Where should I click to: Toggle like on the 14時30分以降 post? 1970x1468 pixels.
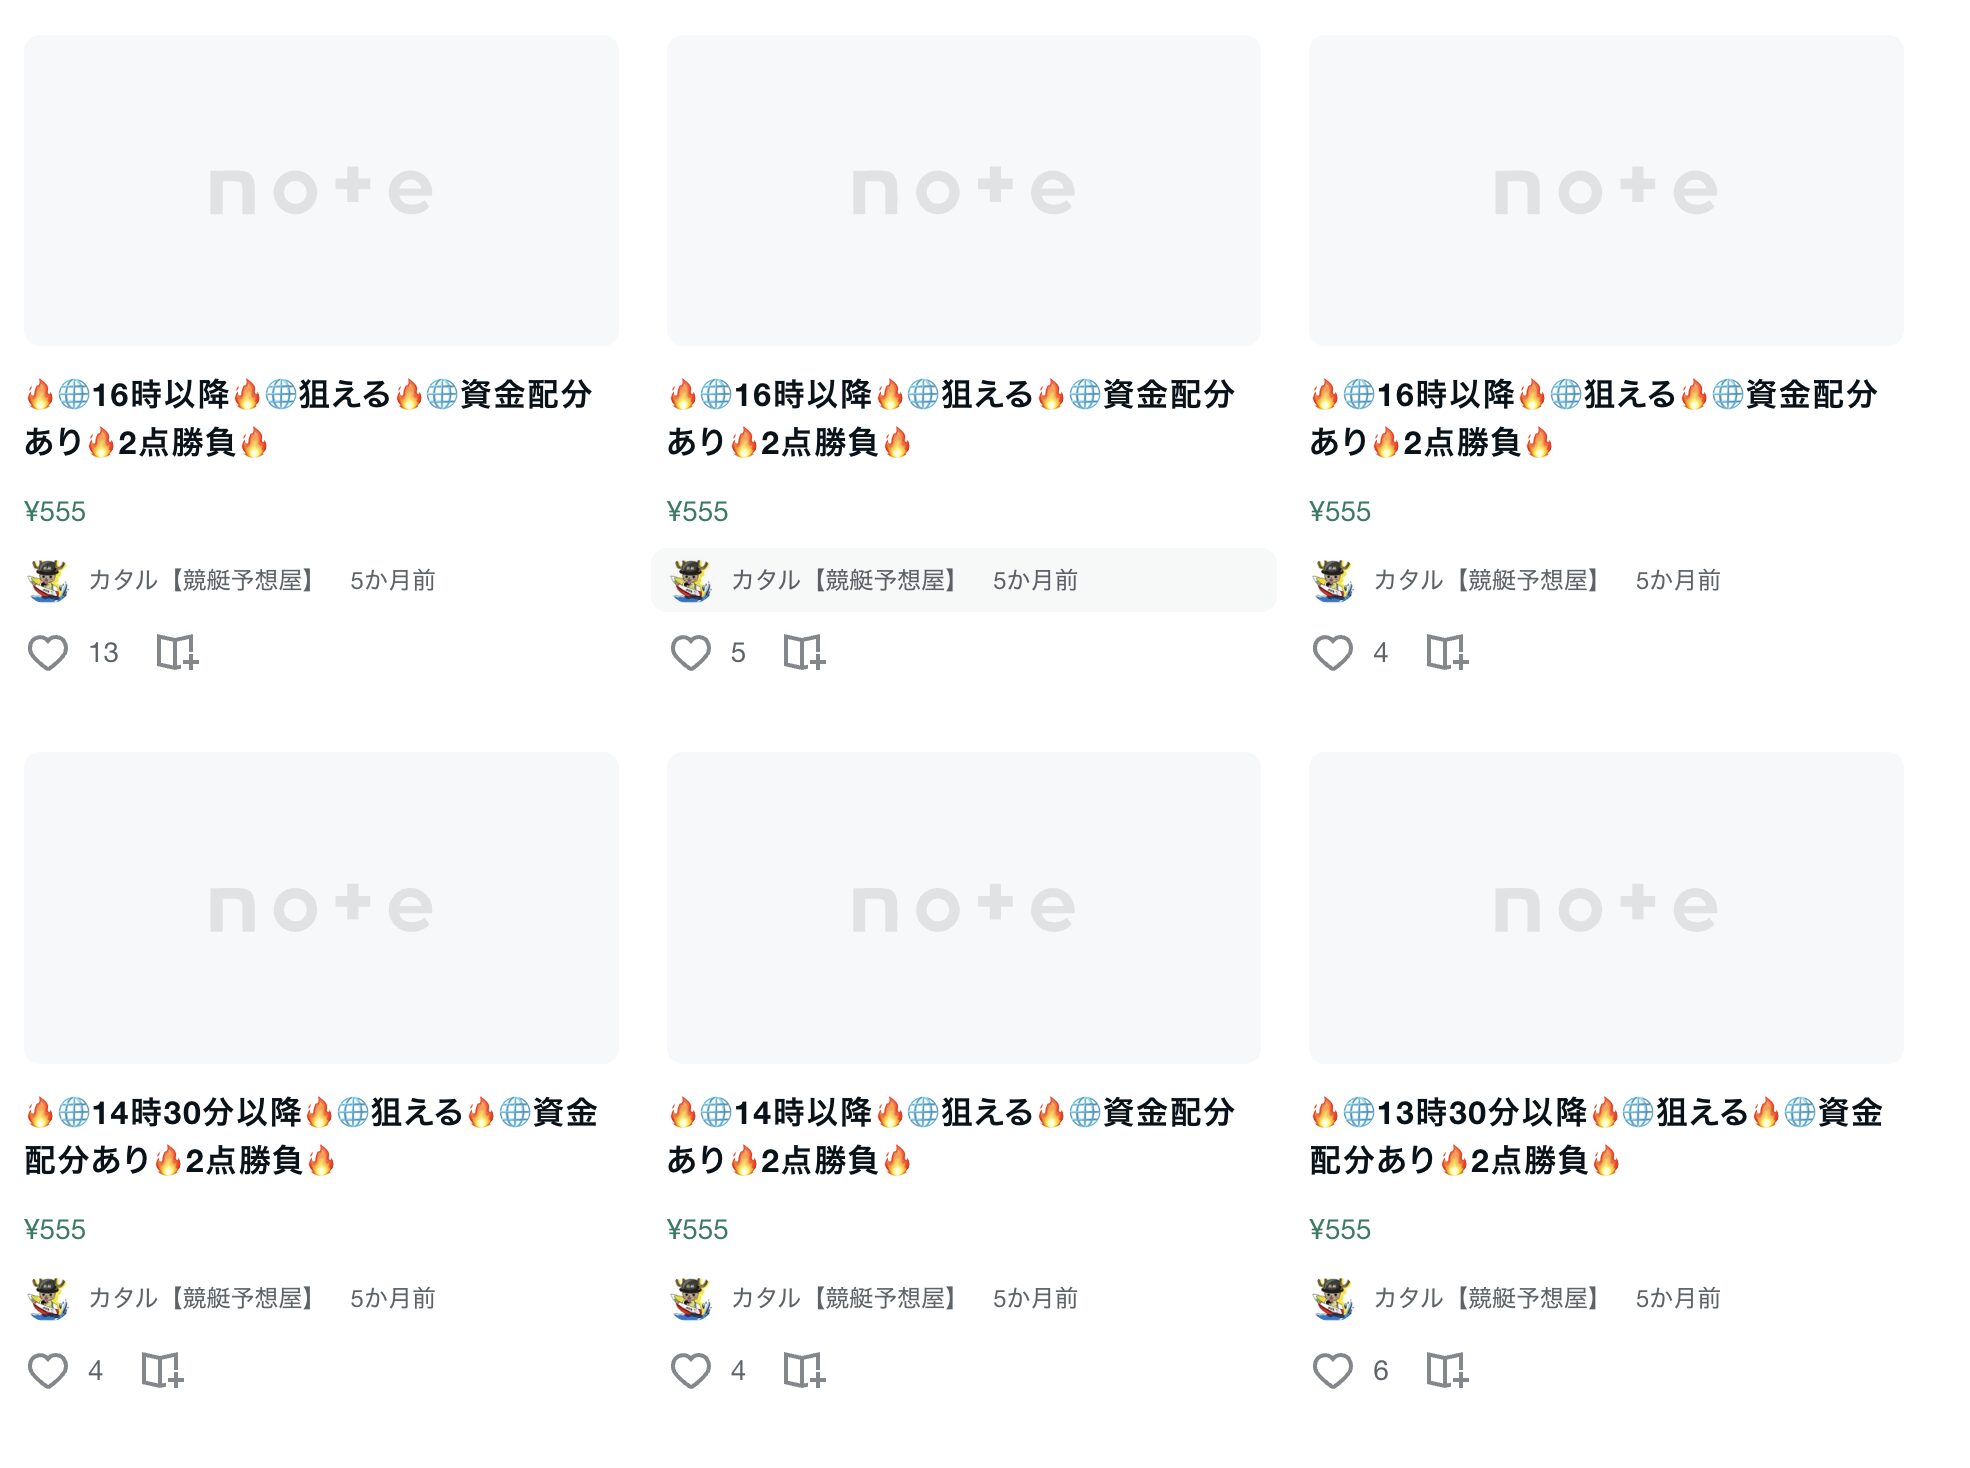pos(47,1371)
